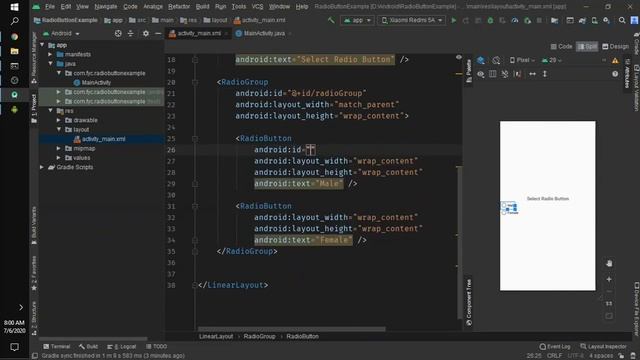
Task: Select the activity_main.xml editor tab
Action: tap(199, 33)
